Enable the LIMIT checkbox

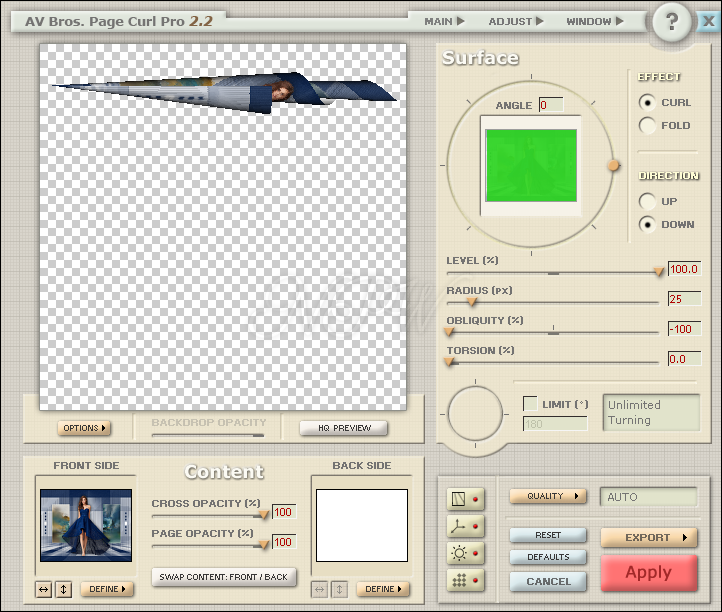pos(530,404)
